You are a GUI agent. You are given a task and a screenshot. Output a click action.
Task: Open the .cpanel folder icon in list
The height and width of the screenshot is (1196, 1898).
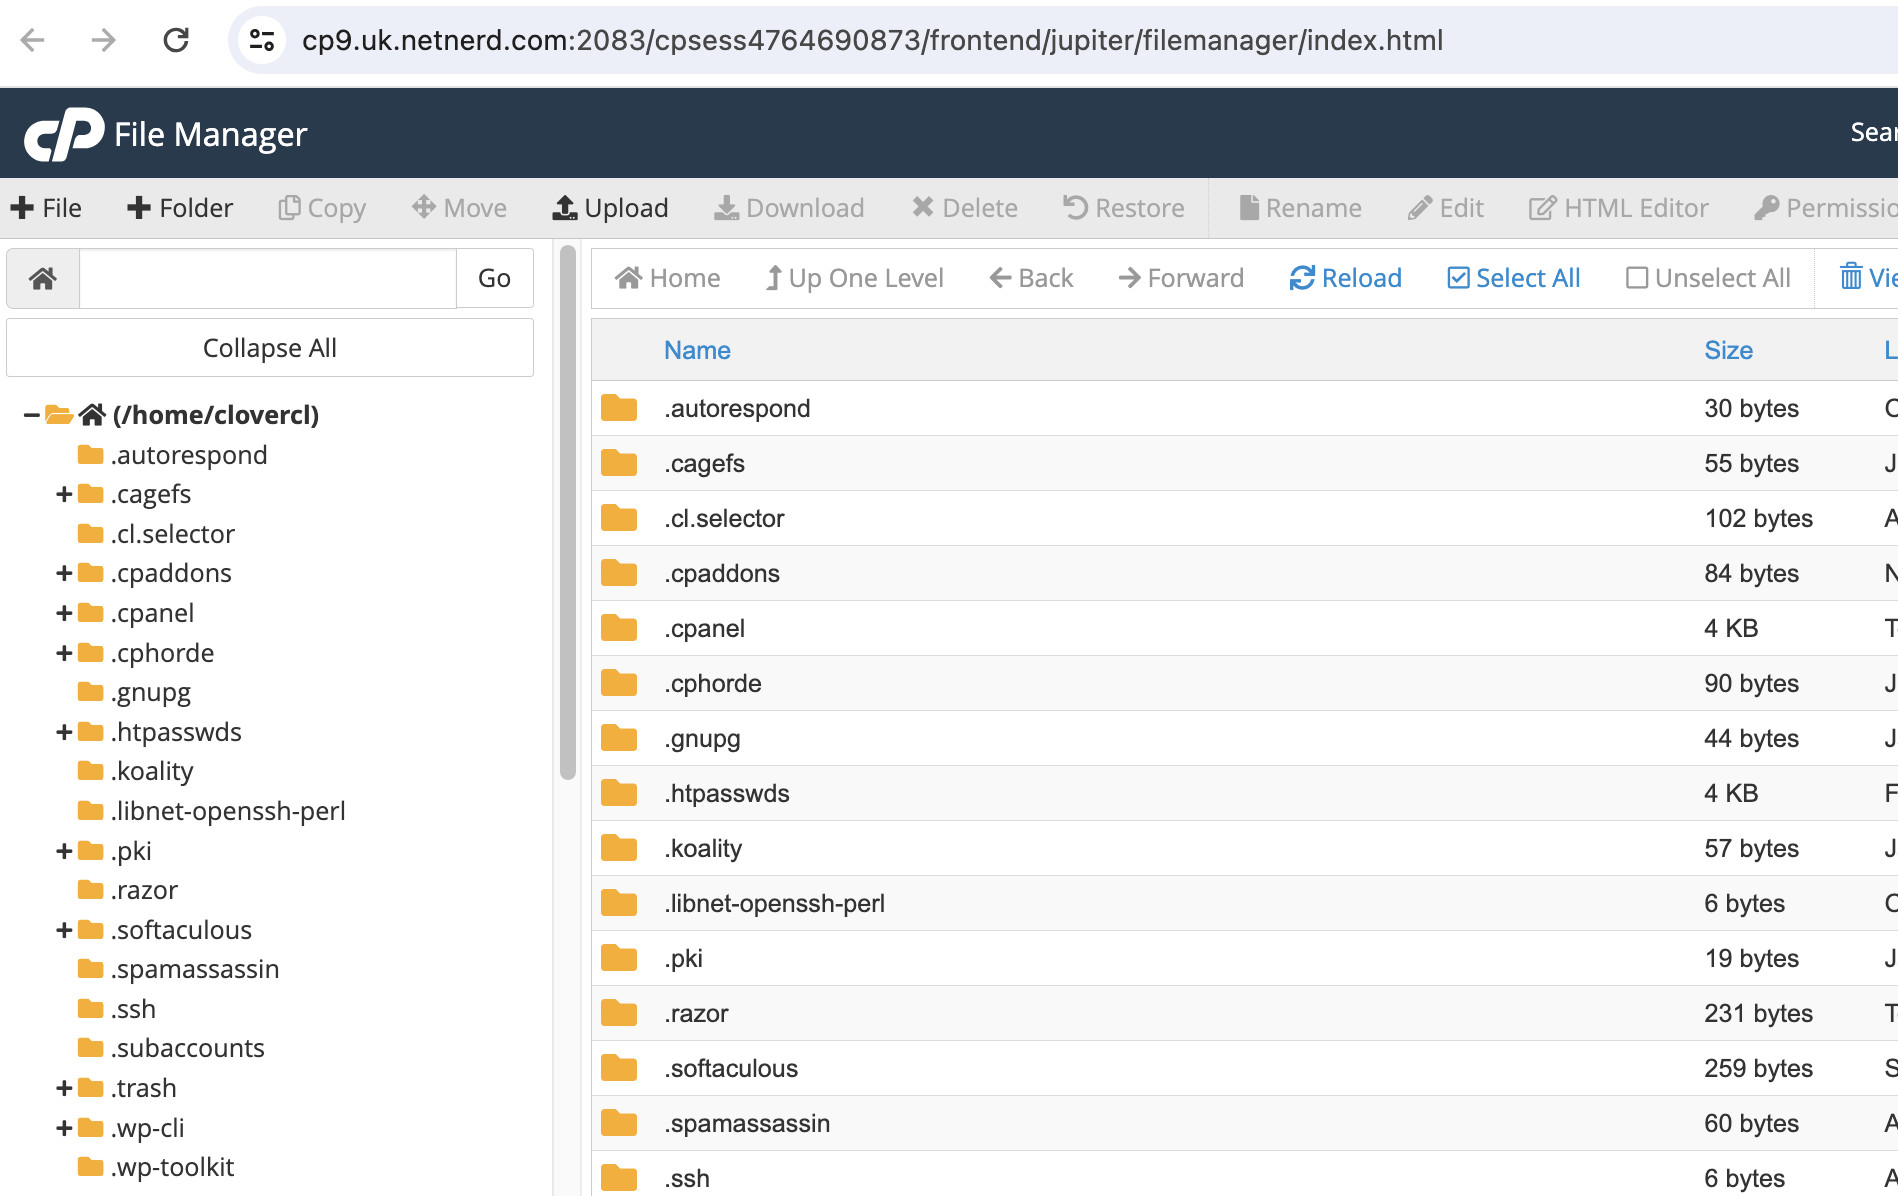tap(619, 628)
